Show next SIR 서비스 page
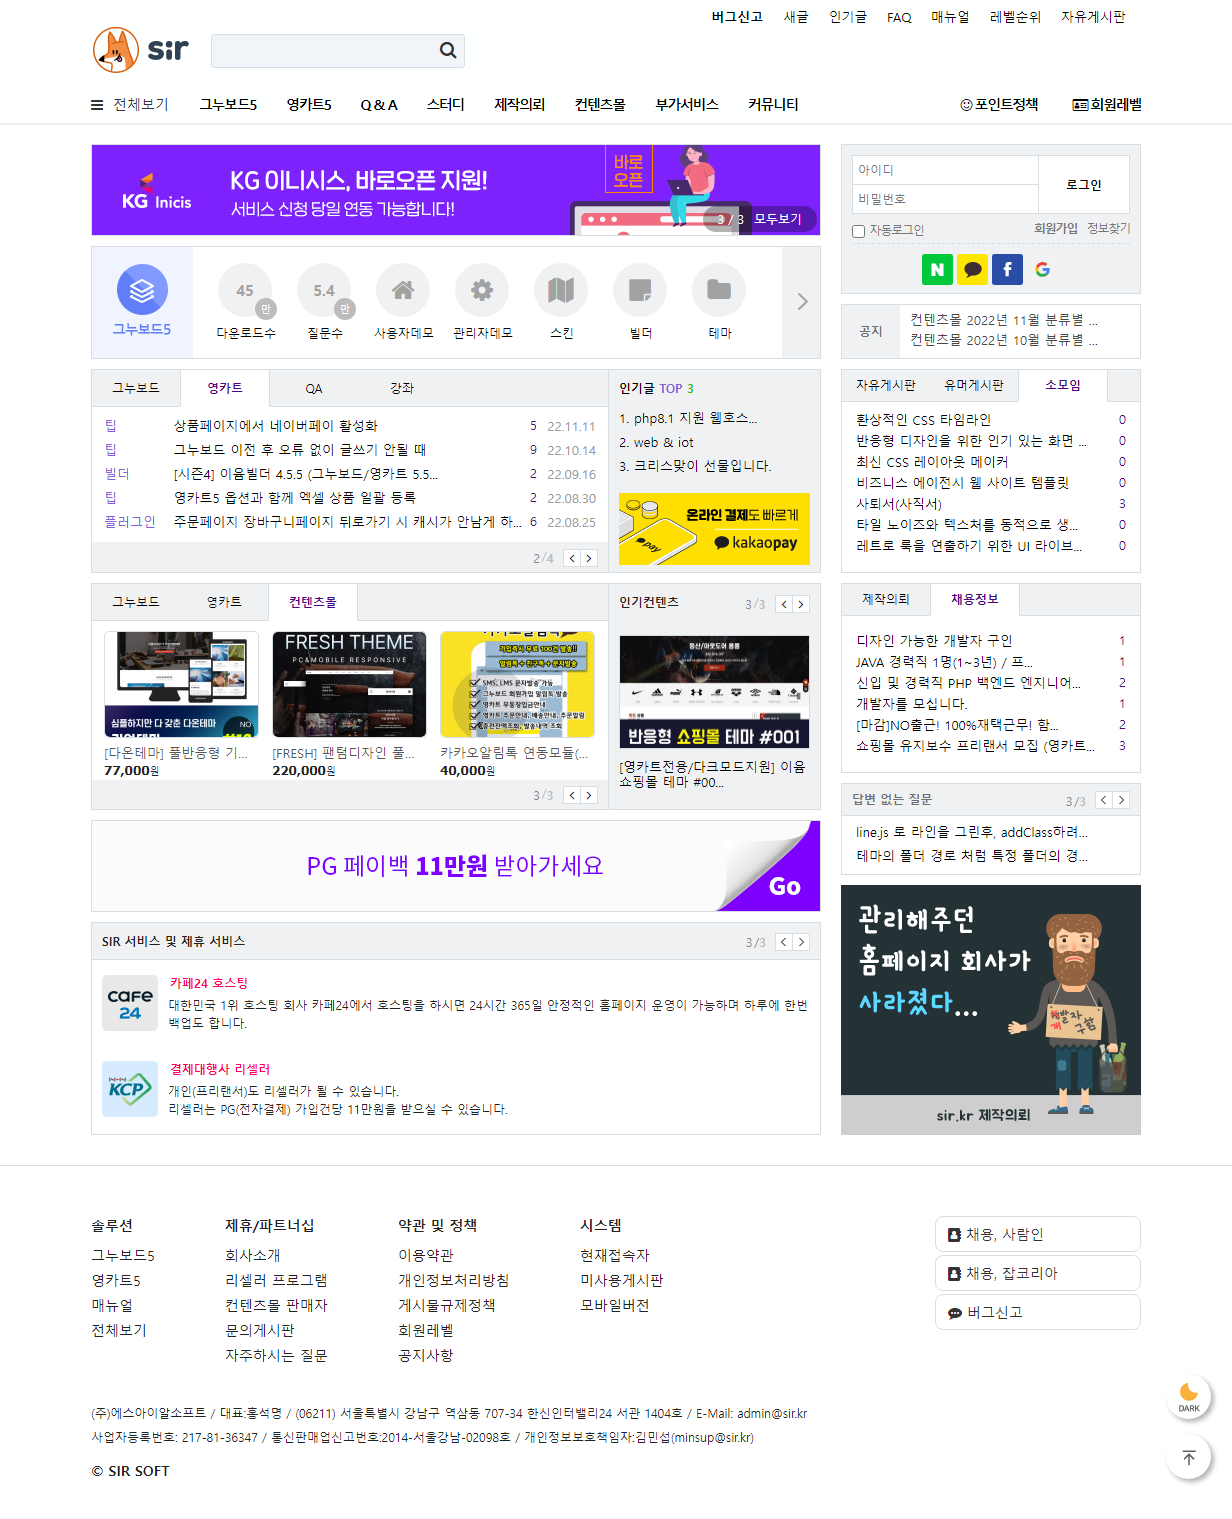 801,942
